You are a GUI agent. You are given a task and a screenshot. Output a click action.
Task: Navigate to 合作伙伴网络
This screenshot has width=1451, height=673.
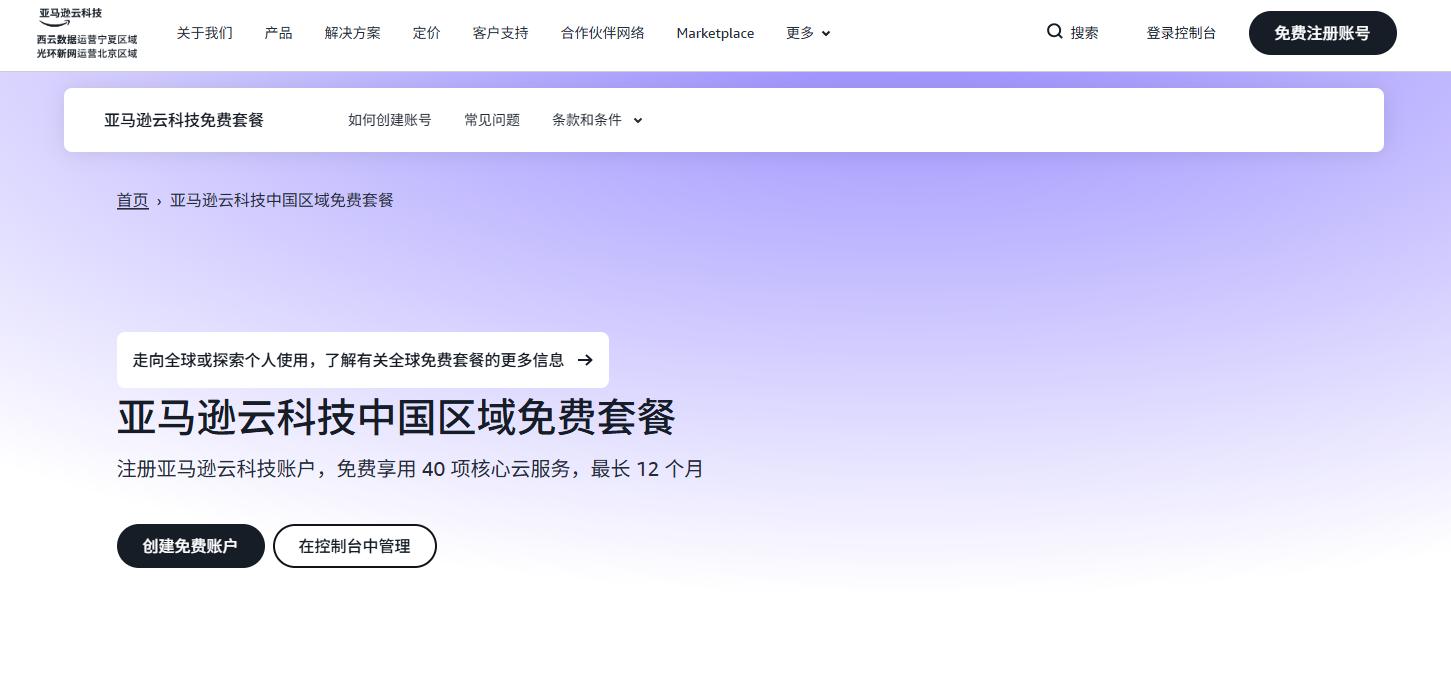(x=602, y=33)
